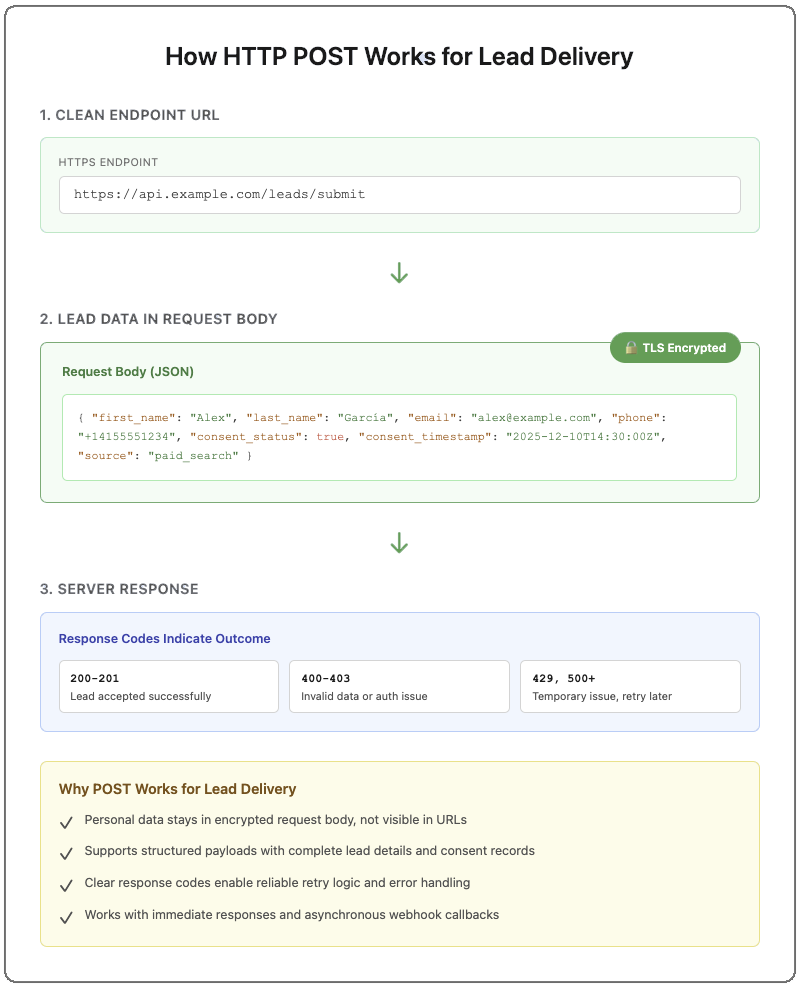Click the checkmark beside "Personal data stays in encrypted"
Viewport: 800px width, 987px height.
(x=67, y=822)
